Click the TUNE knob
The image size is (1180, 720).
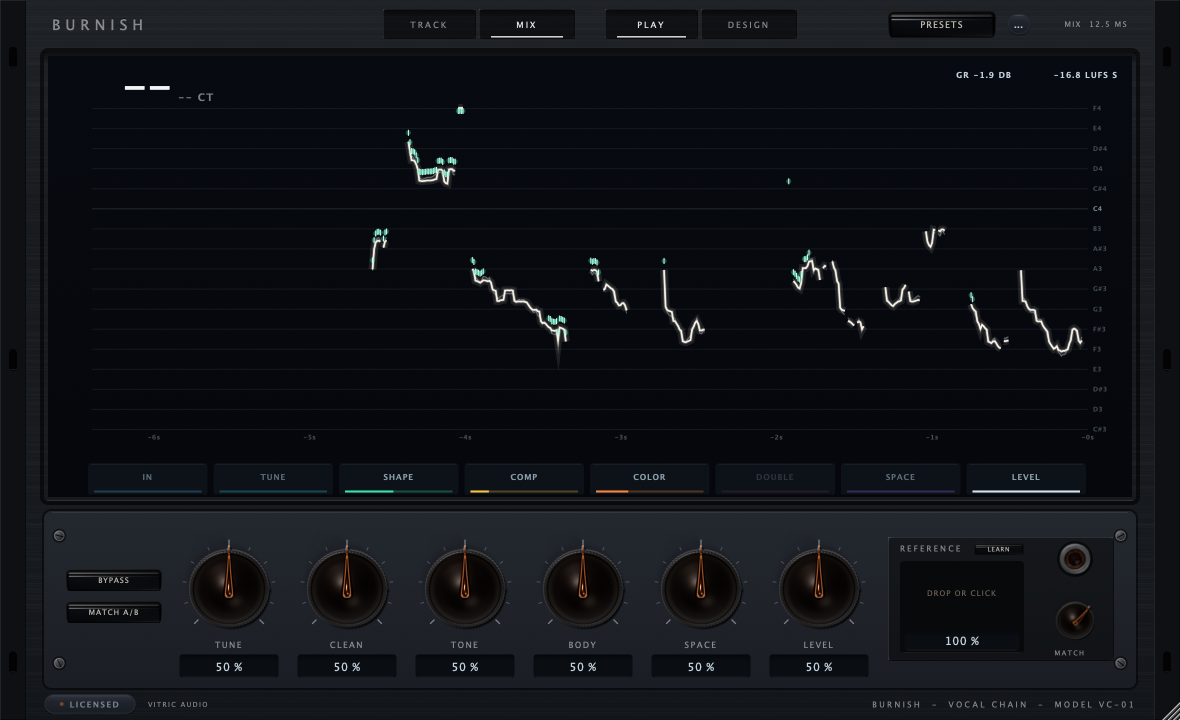(x=229, y=588)
